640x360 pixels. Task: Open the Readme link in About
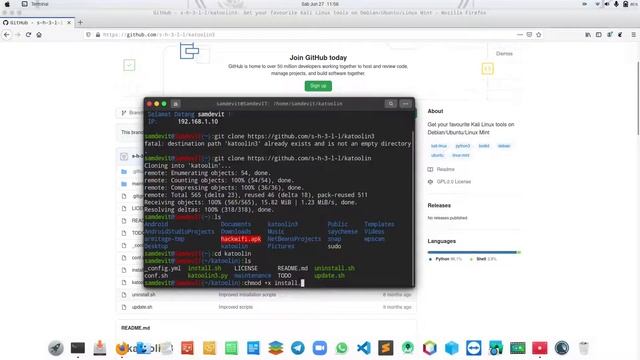coord(445,169)
